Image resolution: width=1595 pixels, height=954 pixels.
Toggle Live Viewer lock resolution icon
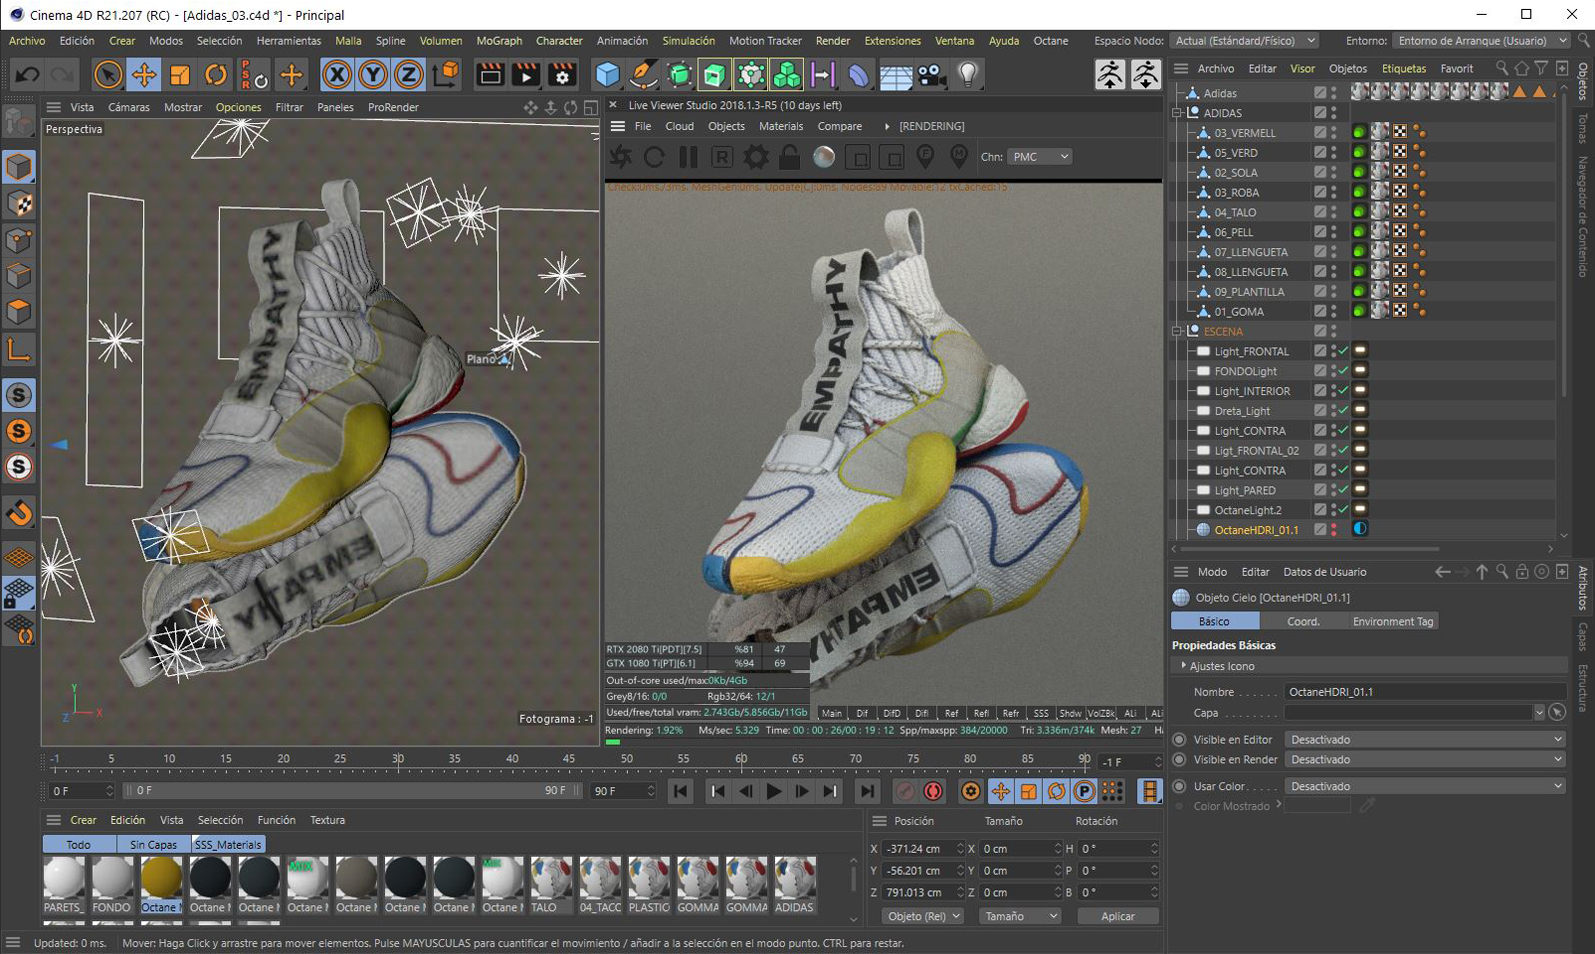[790, 157]
